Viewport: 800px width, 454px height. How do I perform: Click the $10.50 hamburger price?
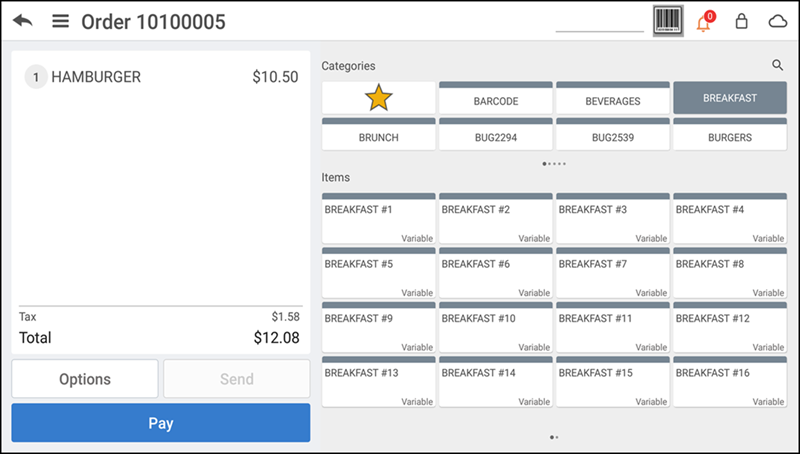coord(275,77)
